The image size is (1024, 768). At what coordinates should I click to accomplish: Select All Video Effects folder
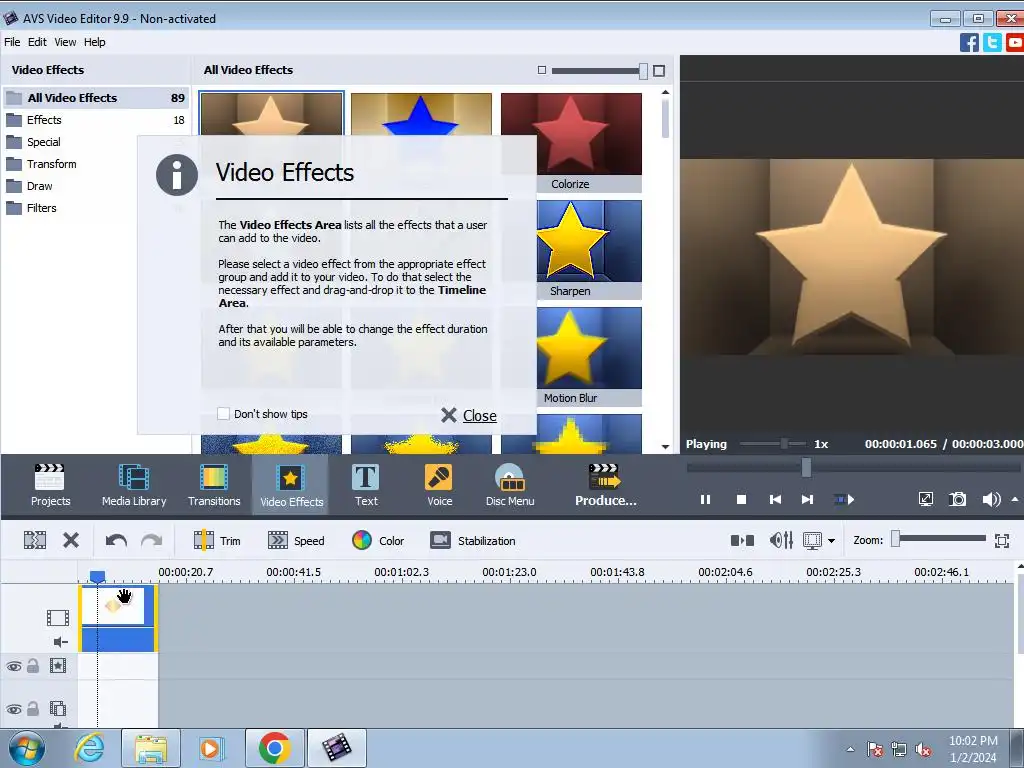(x=96, y=98)
